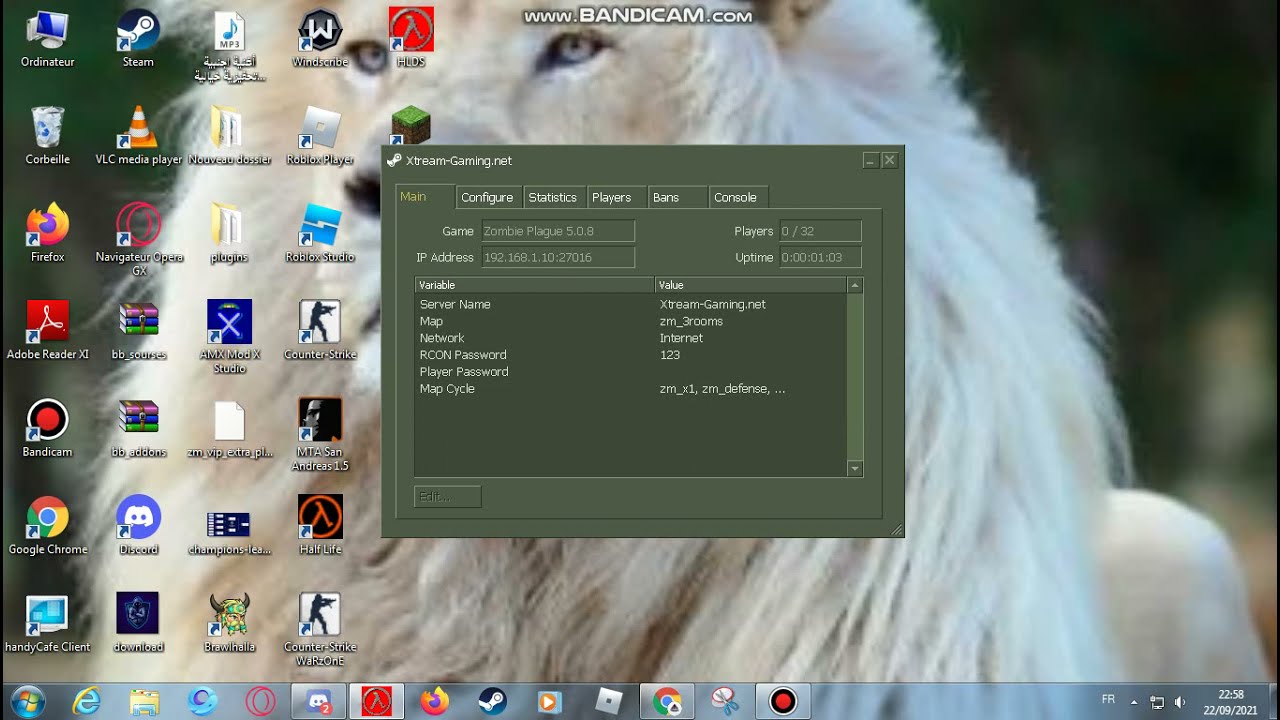
Task: Show hidden tray icons arrow
Action: [x=1134, y=702]
